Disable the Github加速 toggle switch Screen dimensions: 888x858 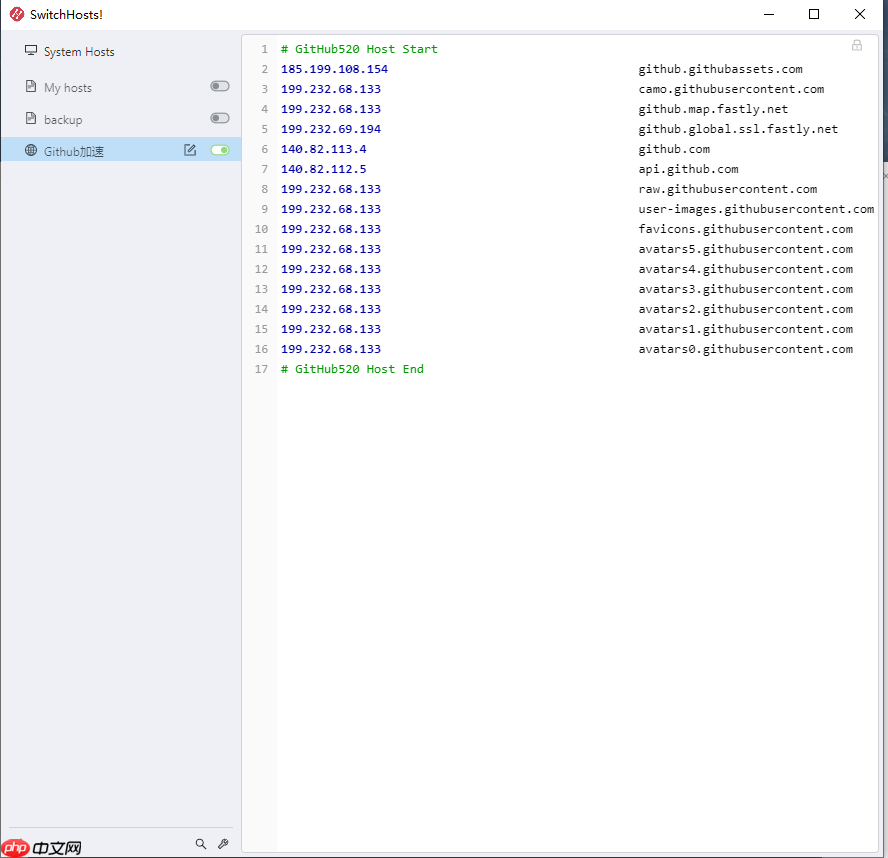pyautogui.click(x=219, y=150)
